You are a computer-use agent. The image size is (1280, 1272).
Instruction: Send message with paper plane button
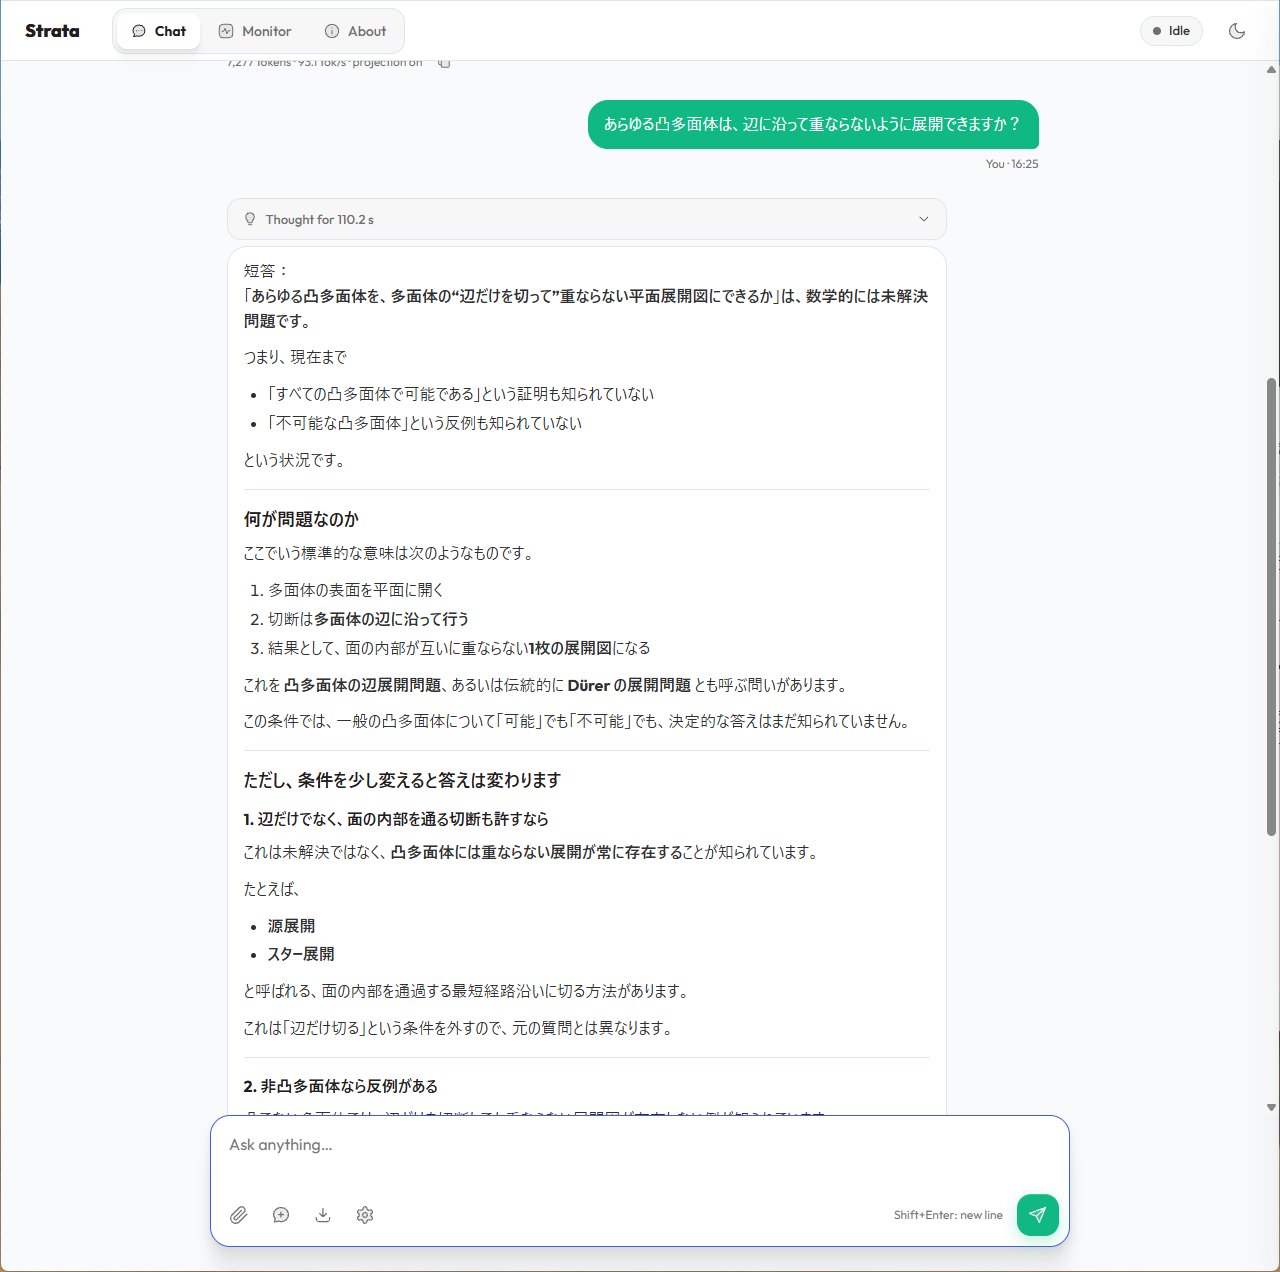click(1038, 1215)
